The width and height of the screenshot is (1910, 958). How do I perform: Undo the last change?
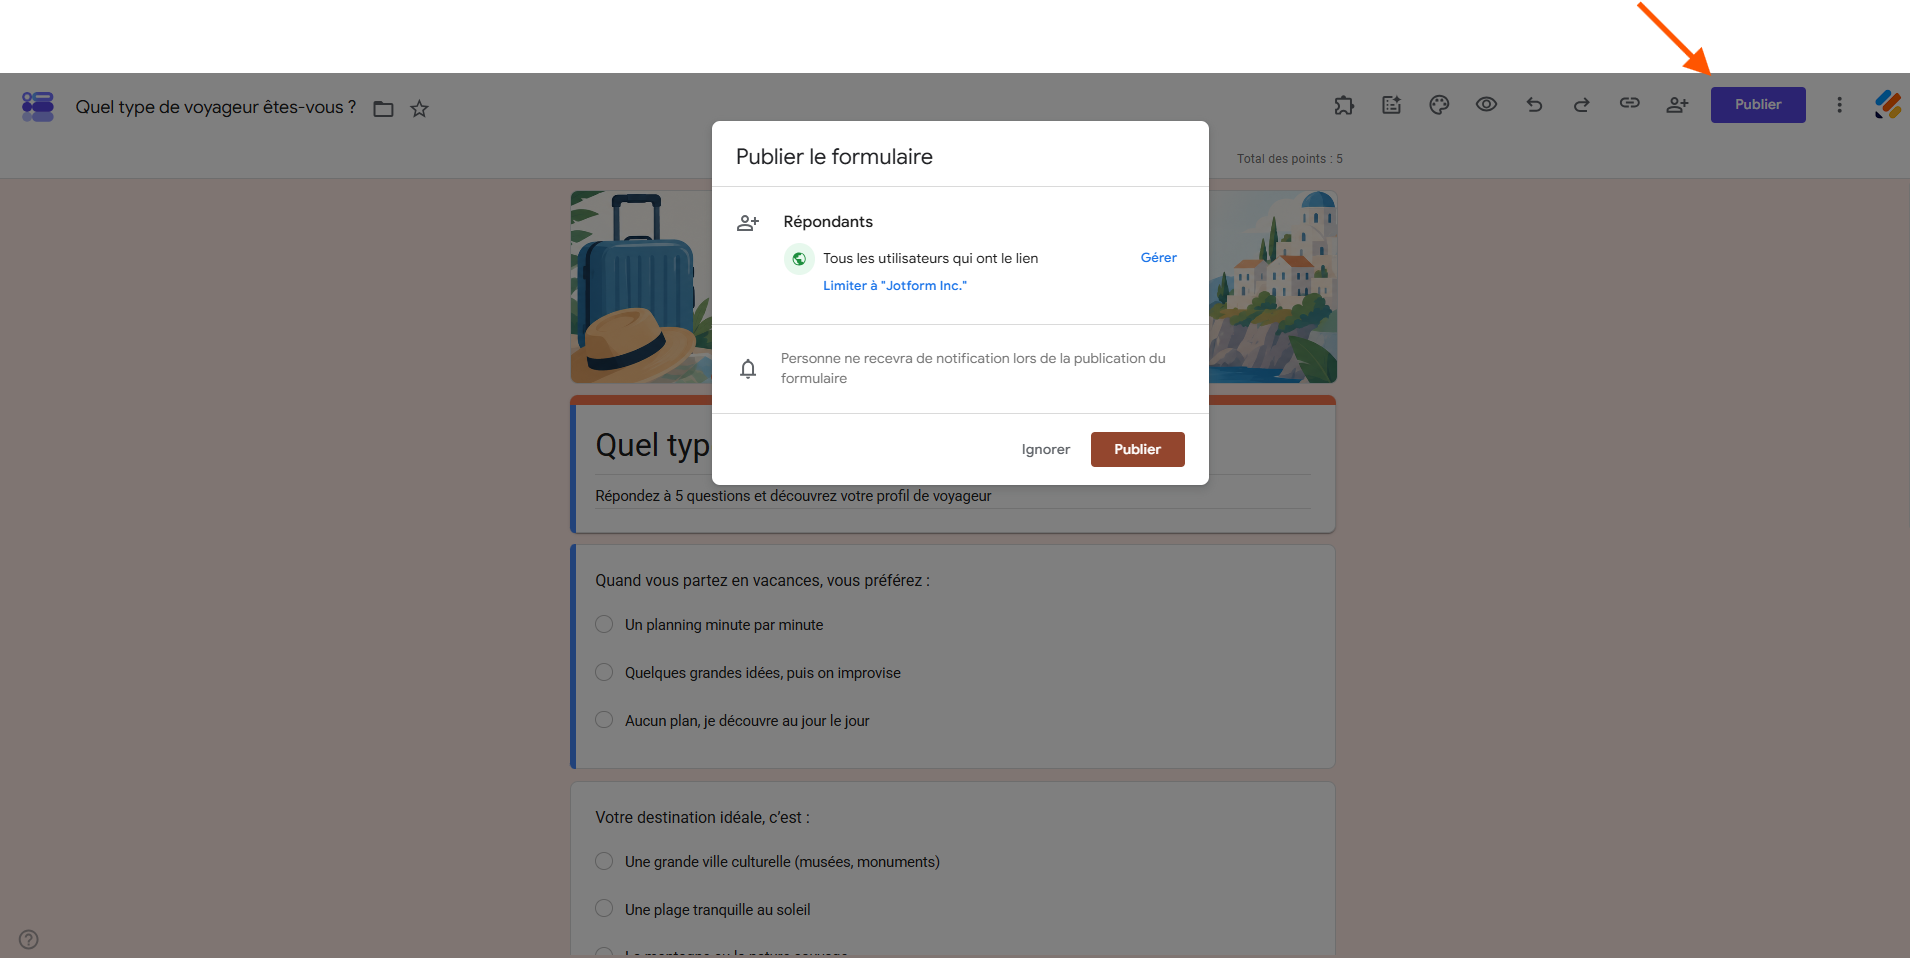pyautogui.click(x=1534, y=105)
